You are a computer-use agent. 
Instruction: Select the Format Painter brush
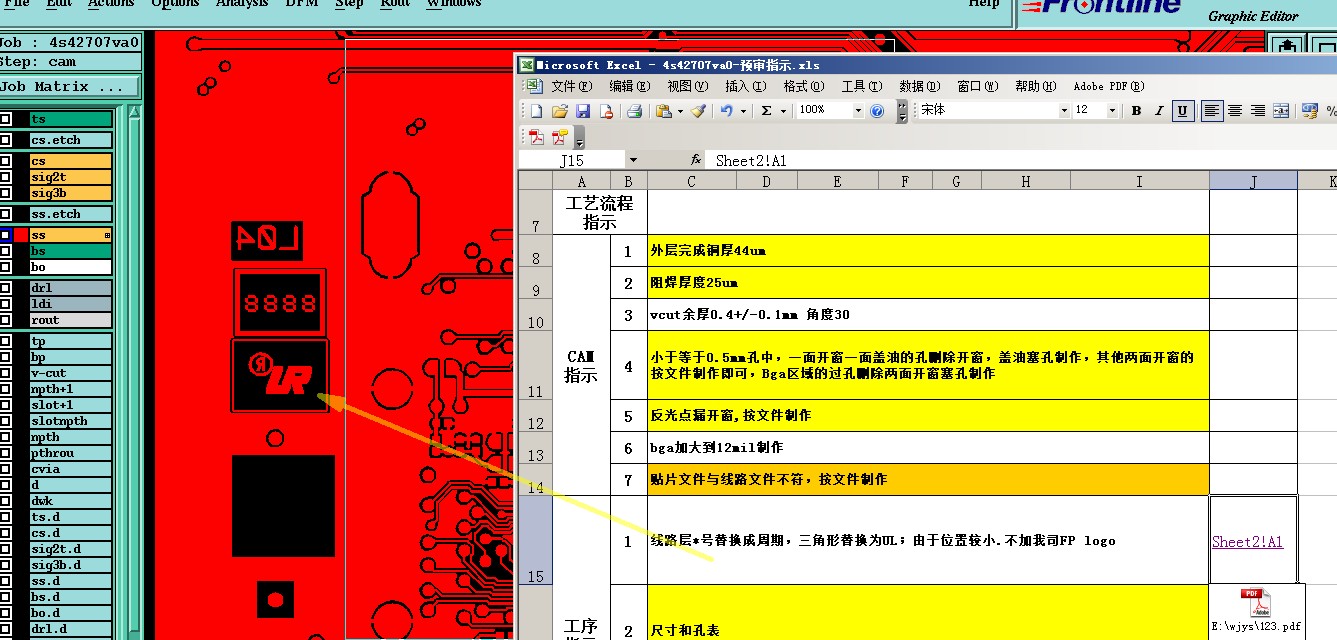698,111
